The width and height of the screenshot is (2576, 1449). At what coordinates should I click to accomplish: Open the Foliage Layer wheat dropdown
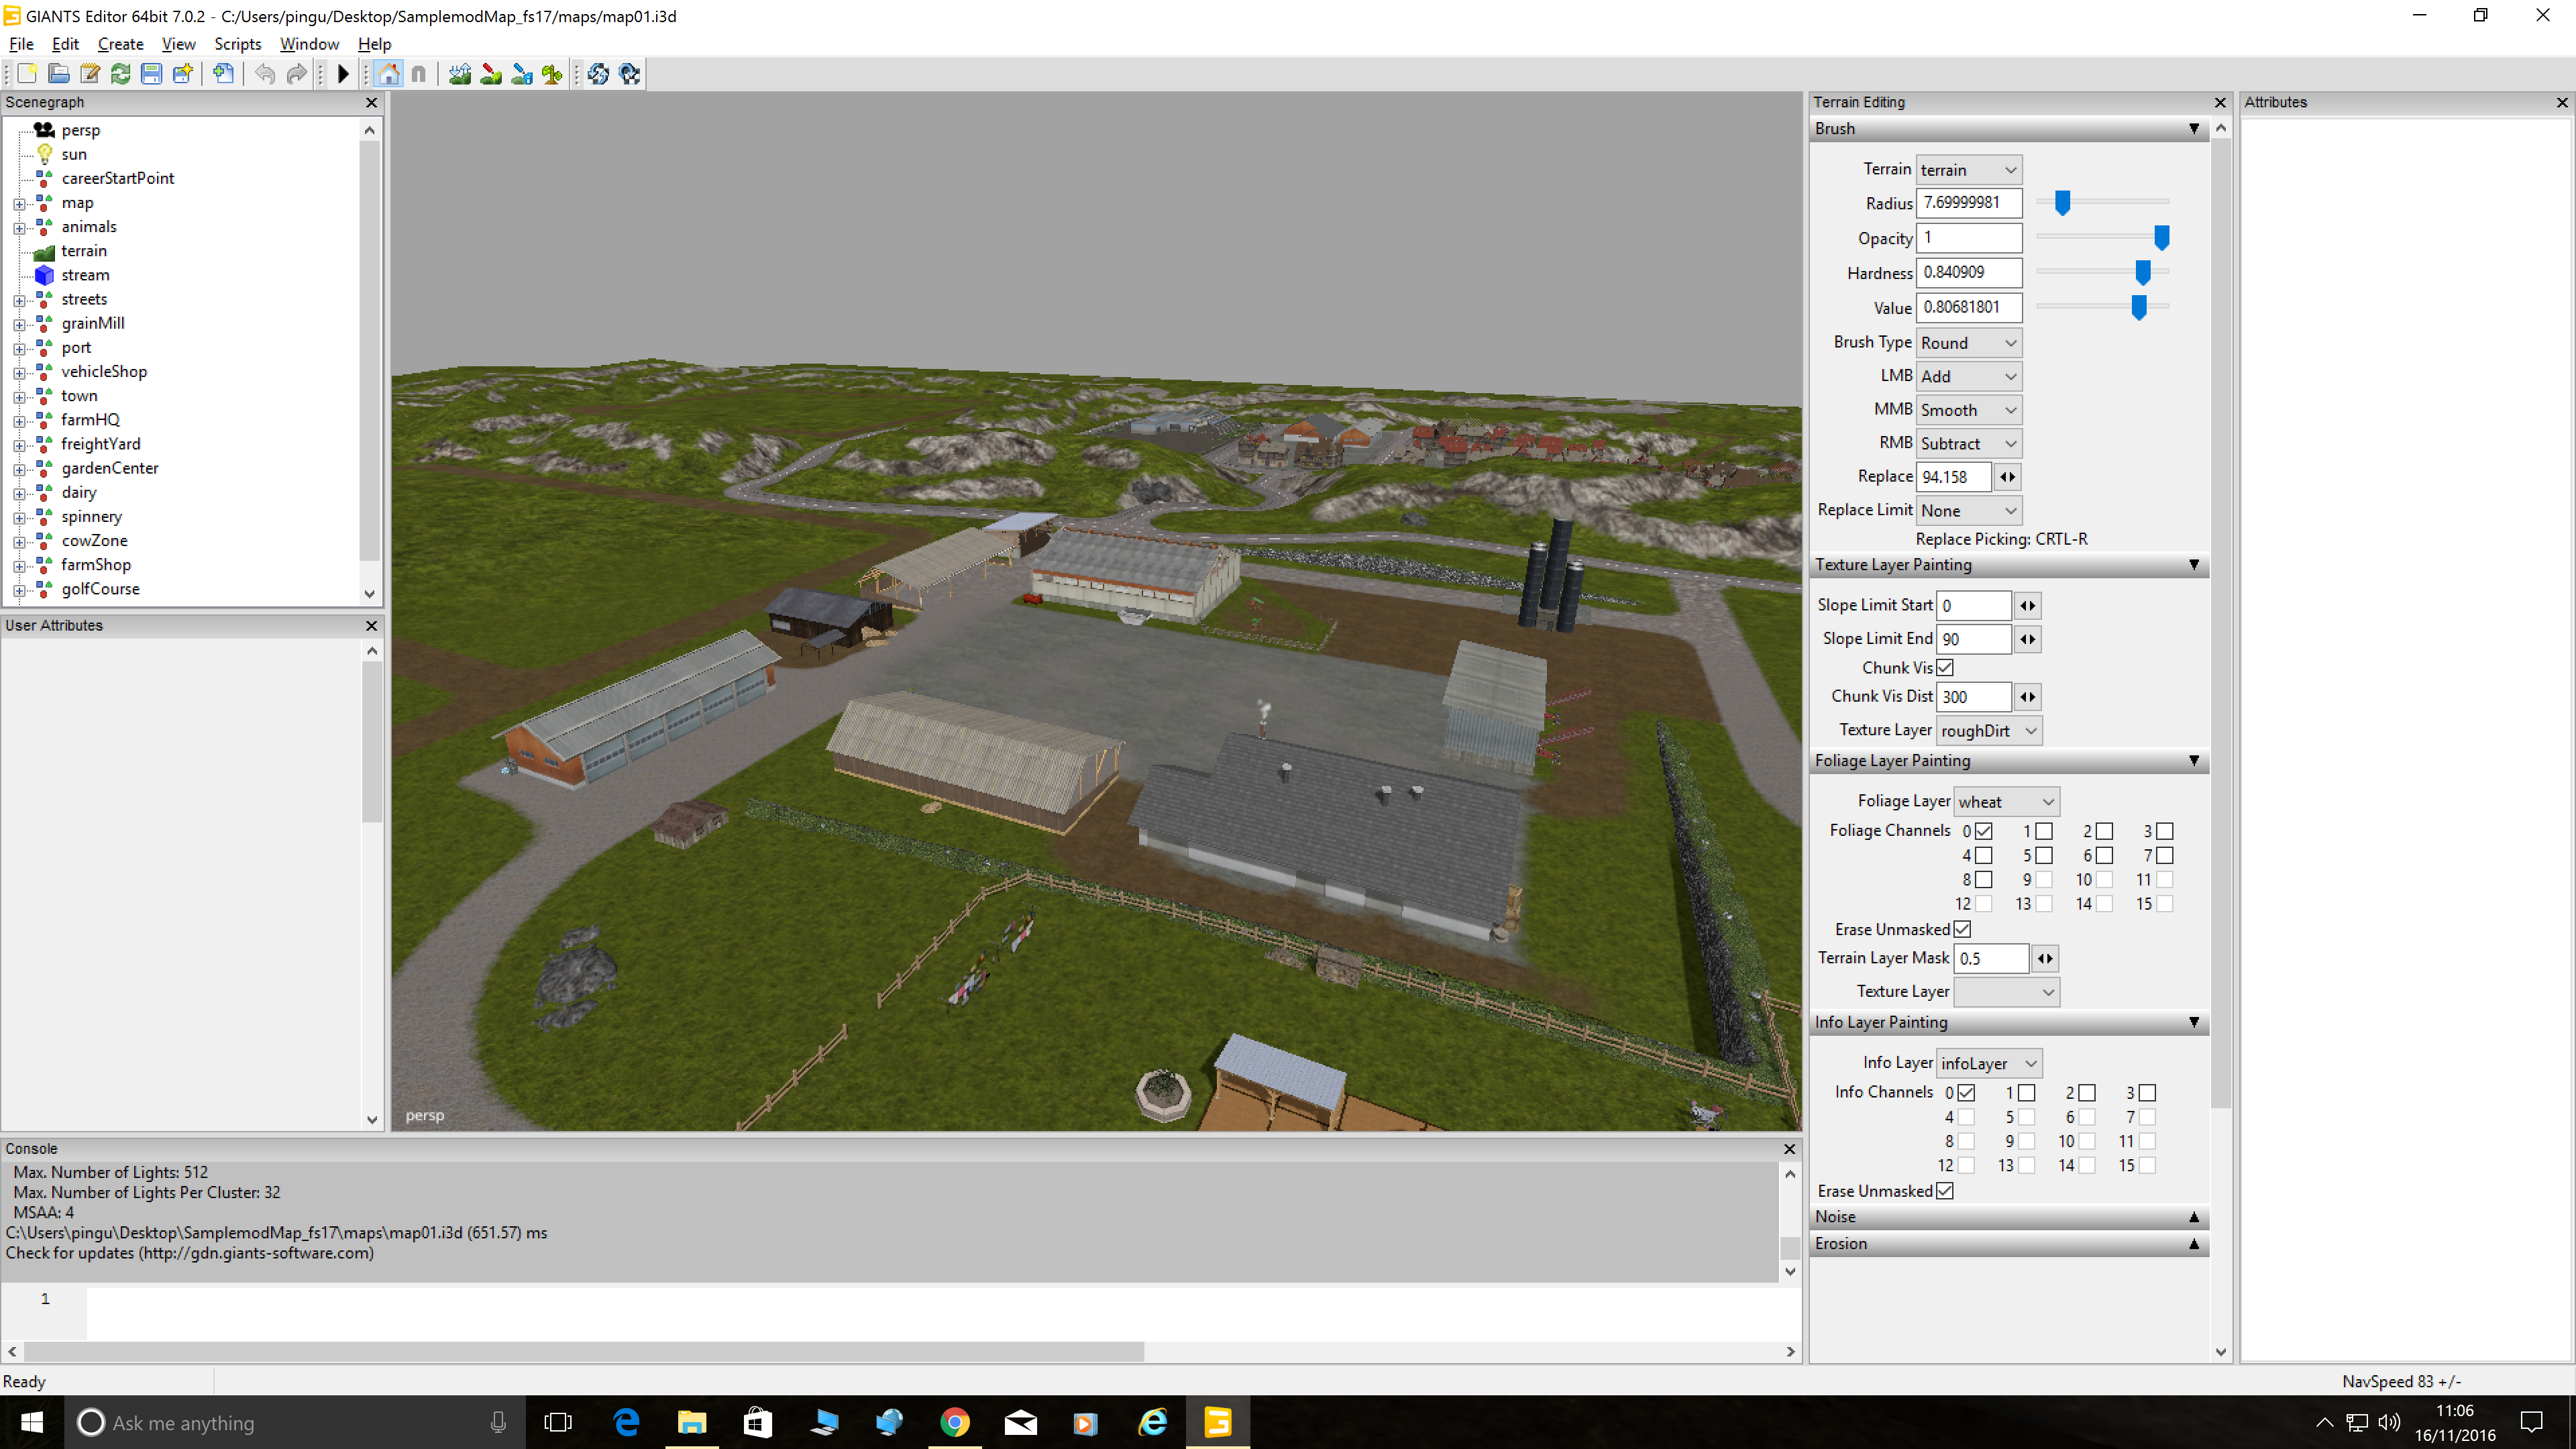2007,801
